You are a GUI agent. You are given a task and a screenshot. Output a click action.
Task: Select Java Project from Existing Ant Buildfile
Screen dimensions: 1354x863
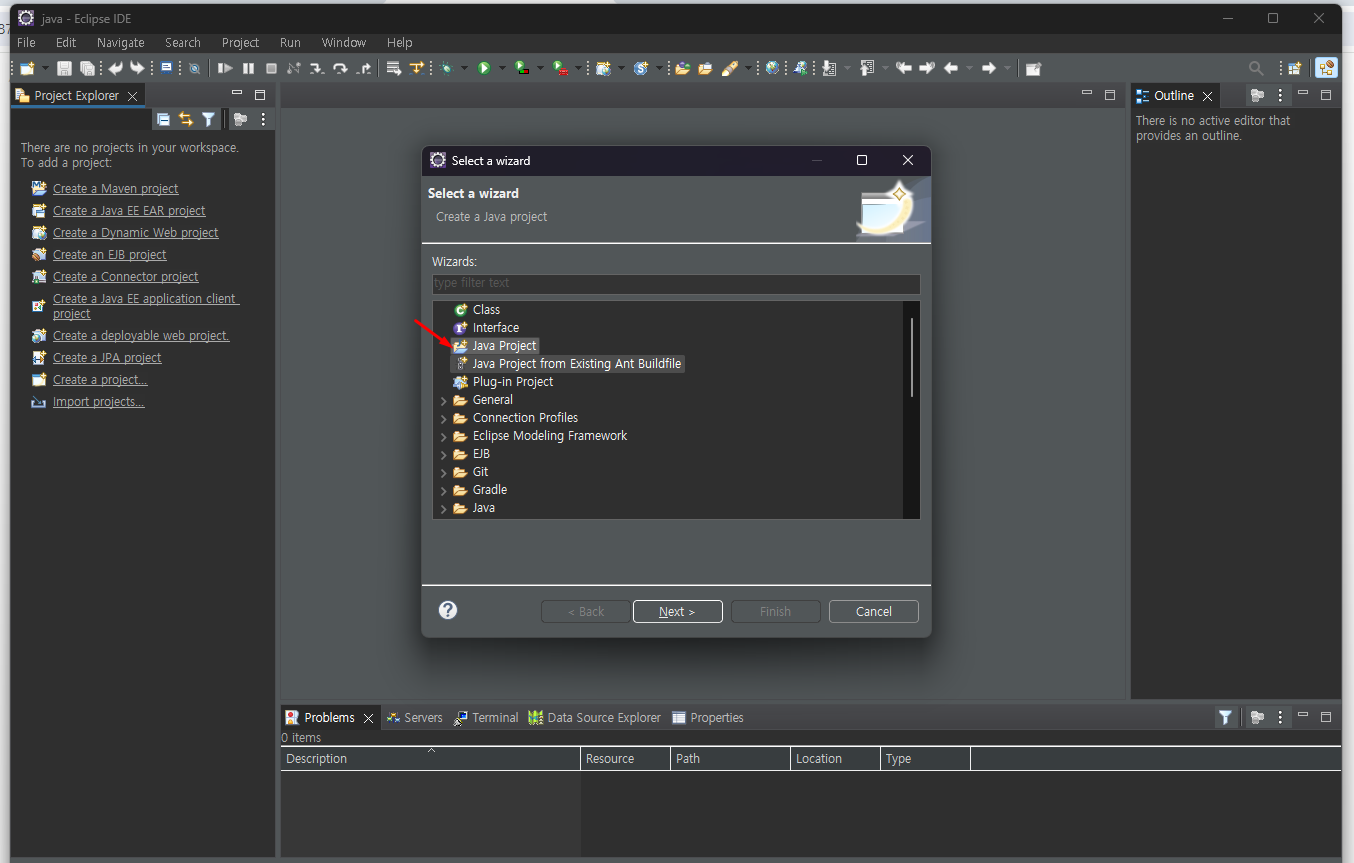577,364
